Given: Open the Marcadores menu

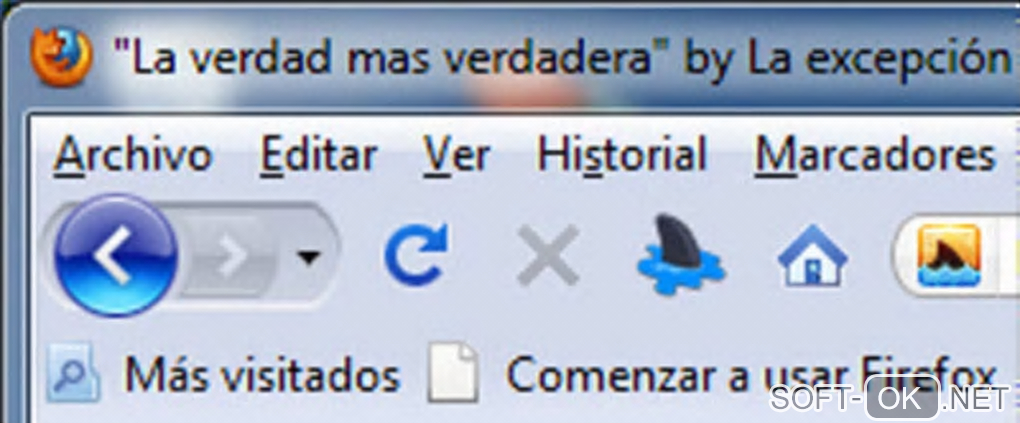Looking at the screenshot, I should tap(875, 156).
